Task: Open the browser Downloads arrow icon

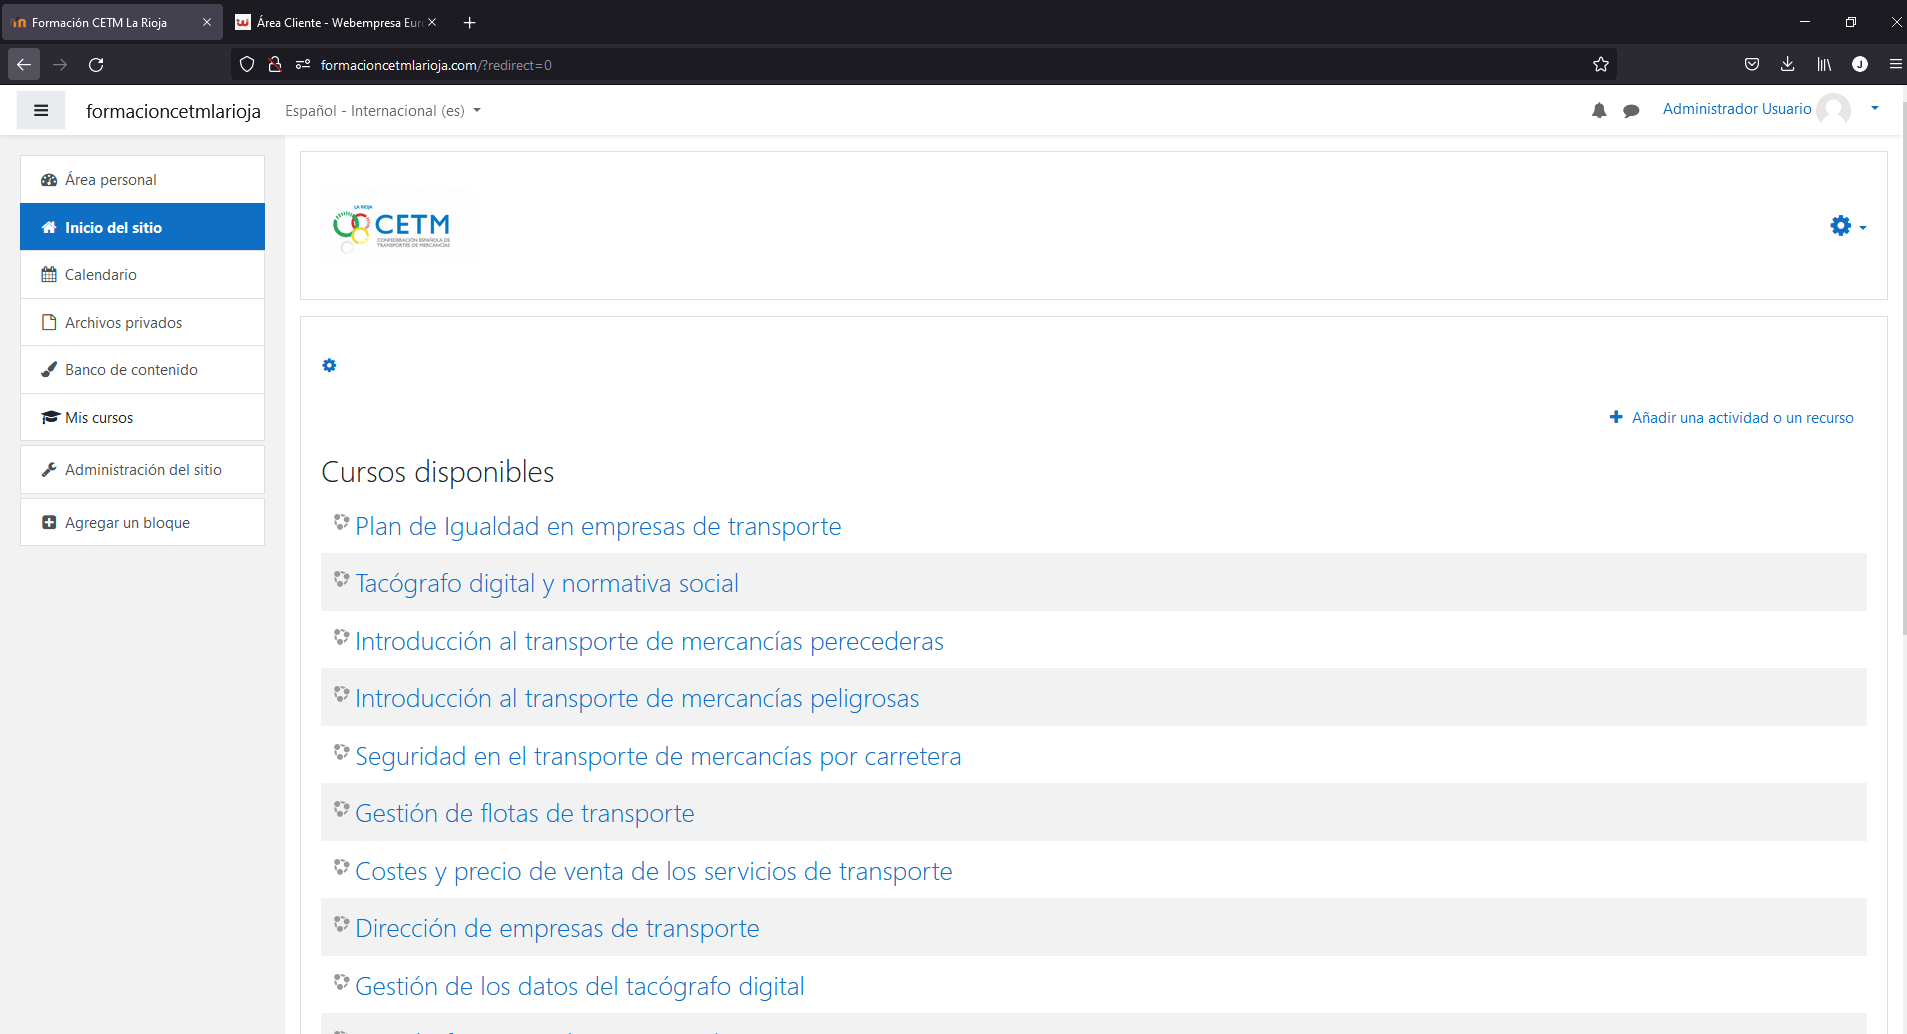Action: (1788, 64)
